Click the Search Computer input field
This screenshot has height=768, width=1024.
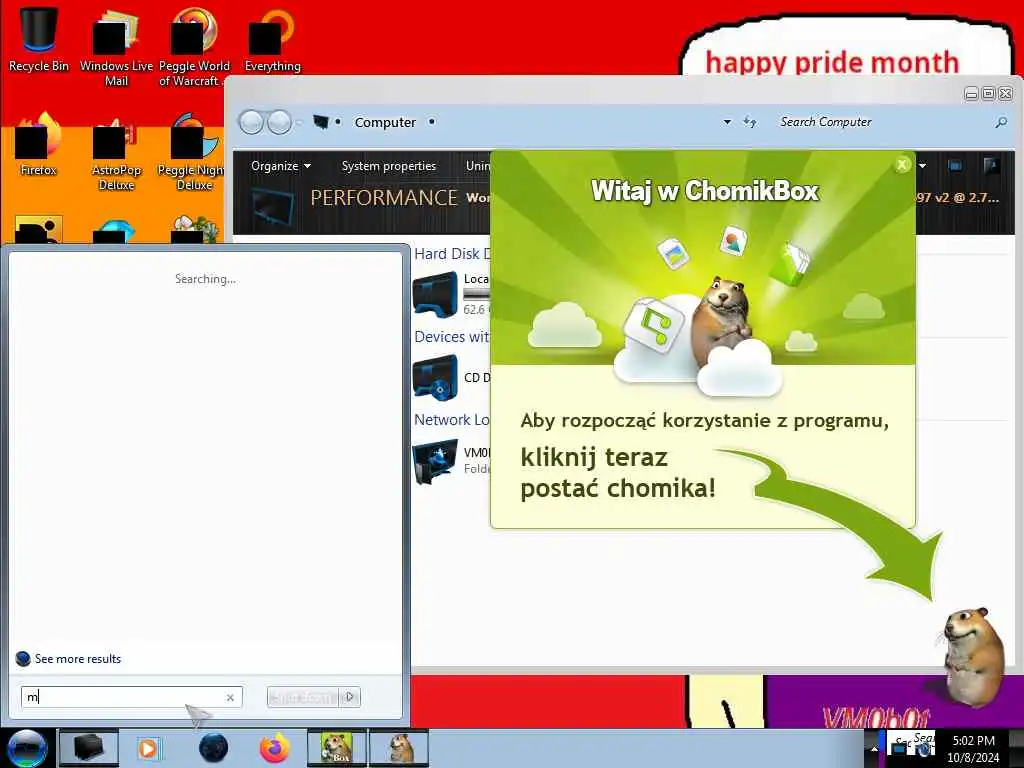(x=882, y=122)
